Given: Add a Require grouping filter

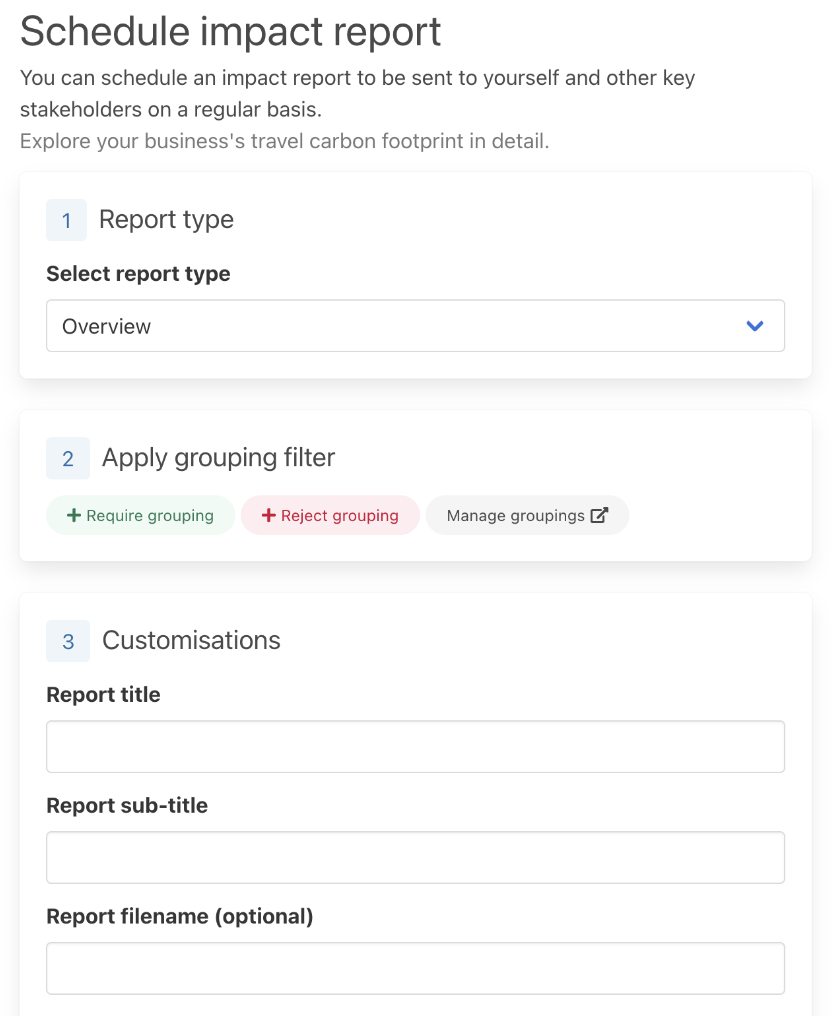Looking at the screenshot, I should pos(141,516).
